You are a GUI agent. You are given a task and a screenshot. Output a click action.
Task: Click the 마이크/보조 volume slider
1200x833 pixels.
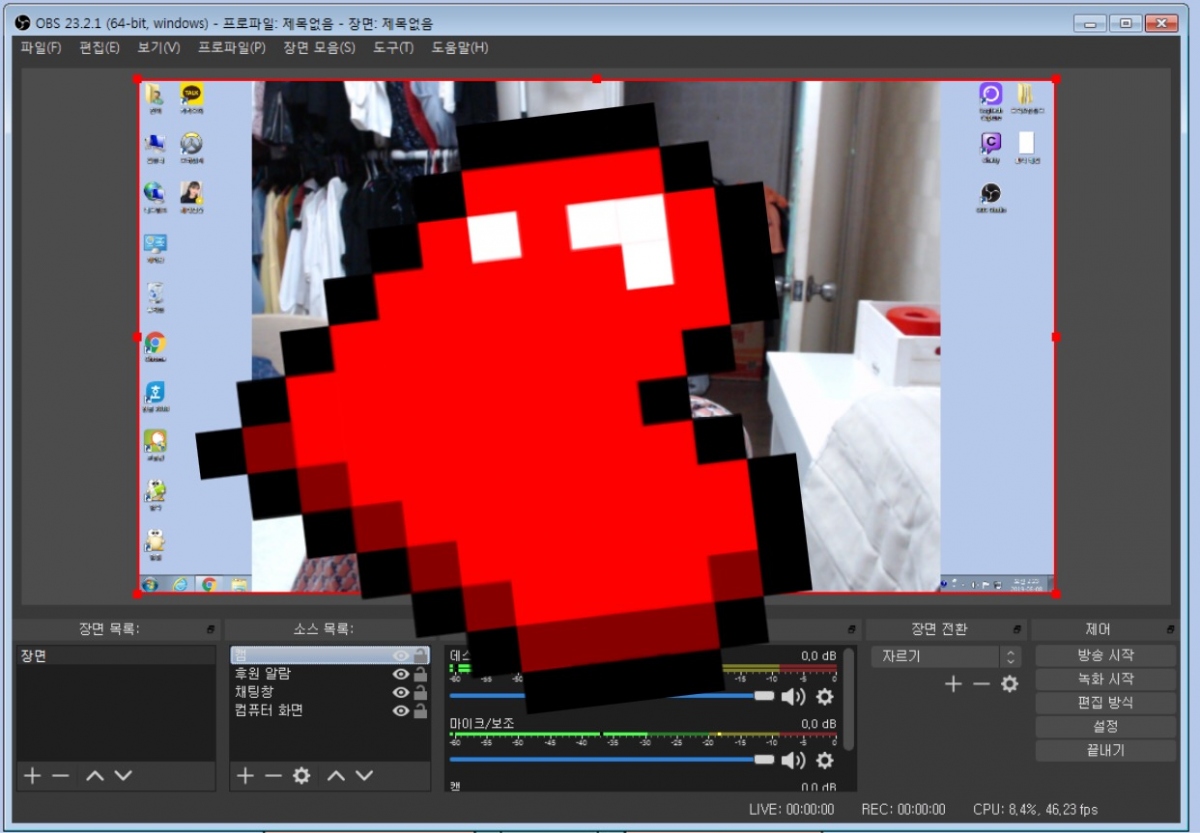[612, 760]
